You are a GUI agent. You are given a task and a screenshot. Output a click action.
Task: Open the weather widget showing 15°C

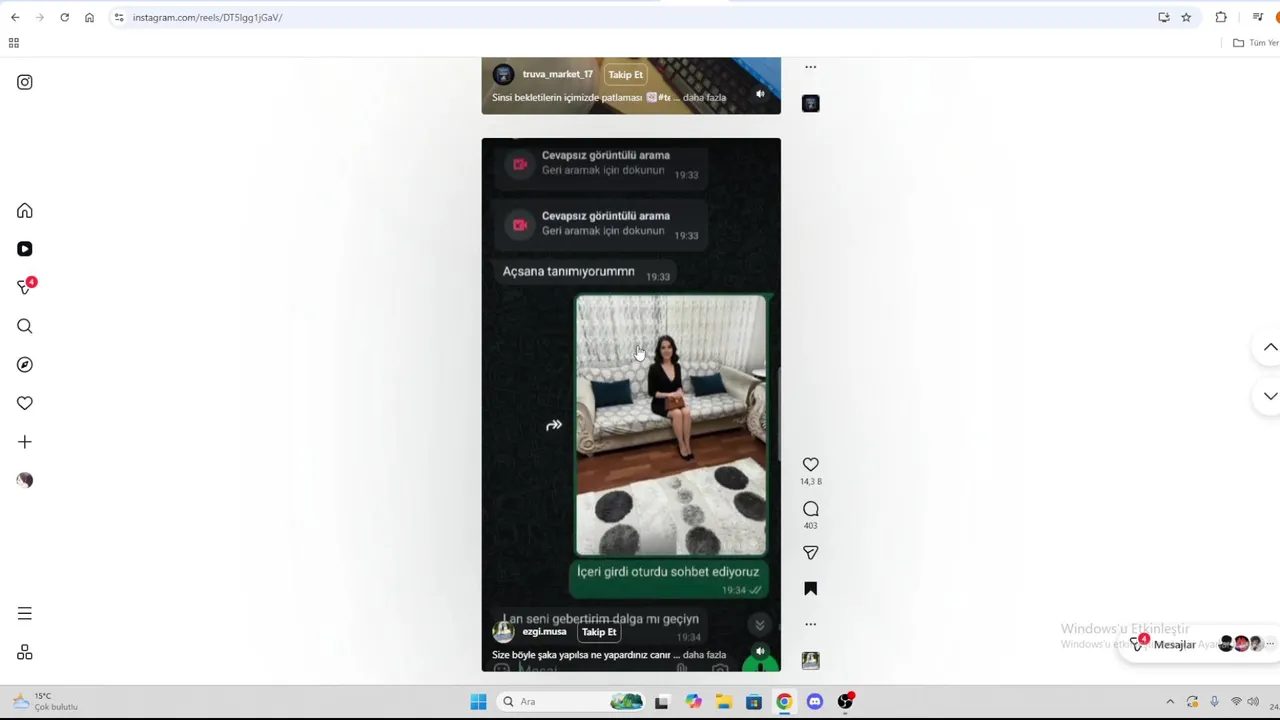click(45, 702)
